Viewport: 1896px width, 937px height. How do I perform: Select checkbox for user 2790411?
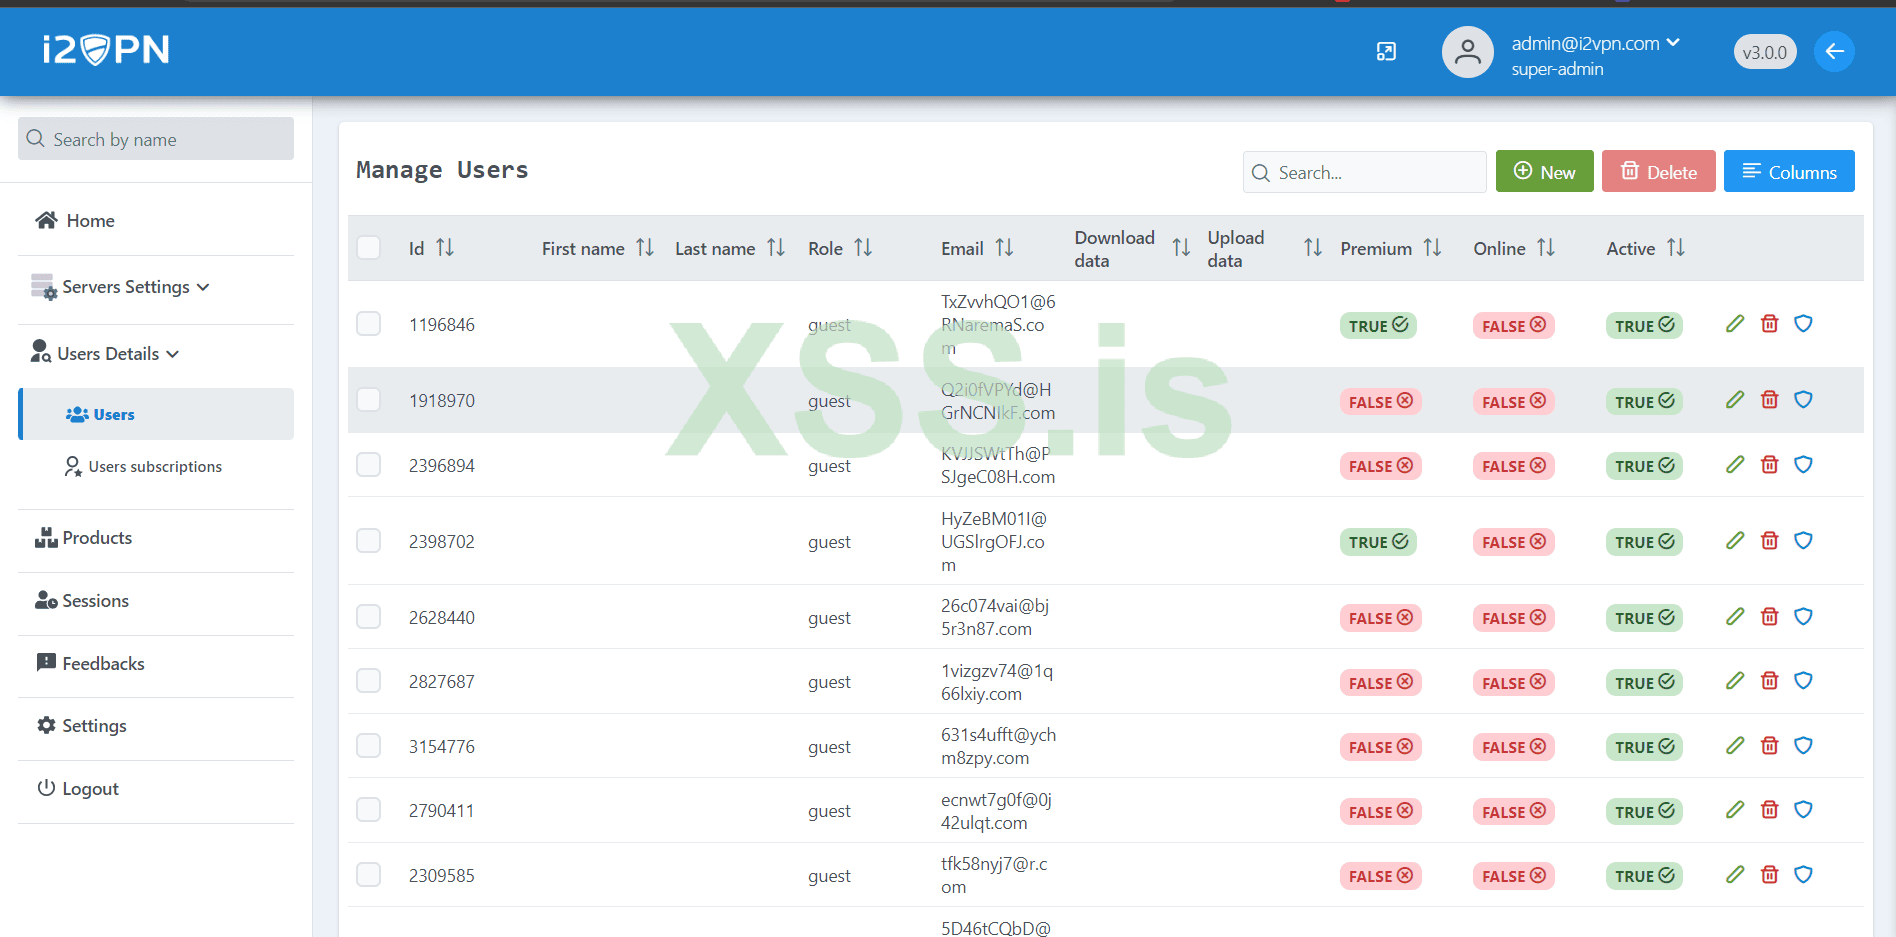coord(369,810)
